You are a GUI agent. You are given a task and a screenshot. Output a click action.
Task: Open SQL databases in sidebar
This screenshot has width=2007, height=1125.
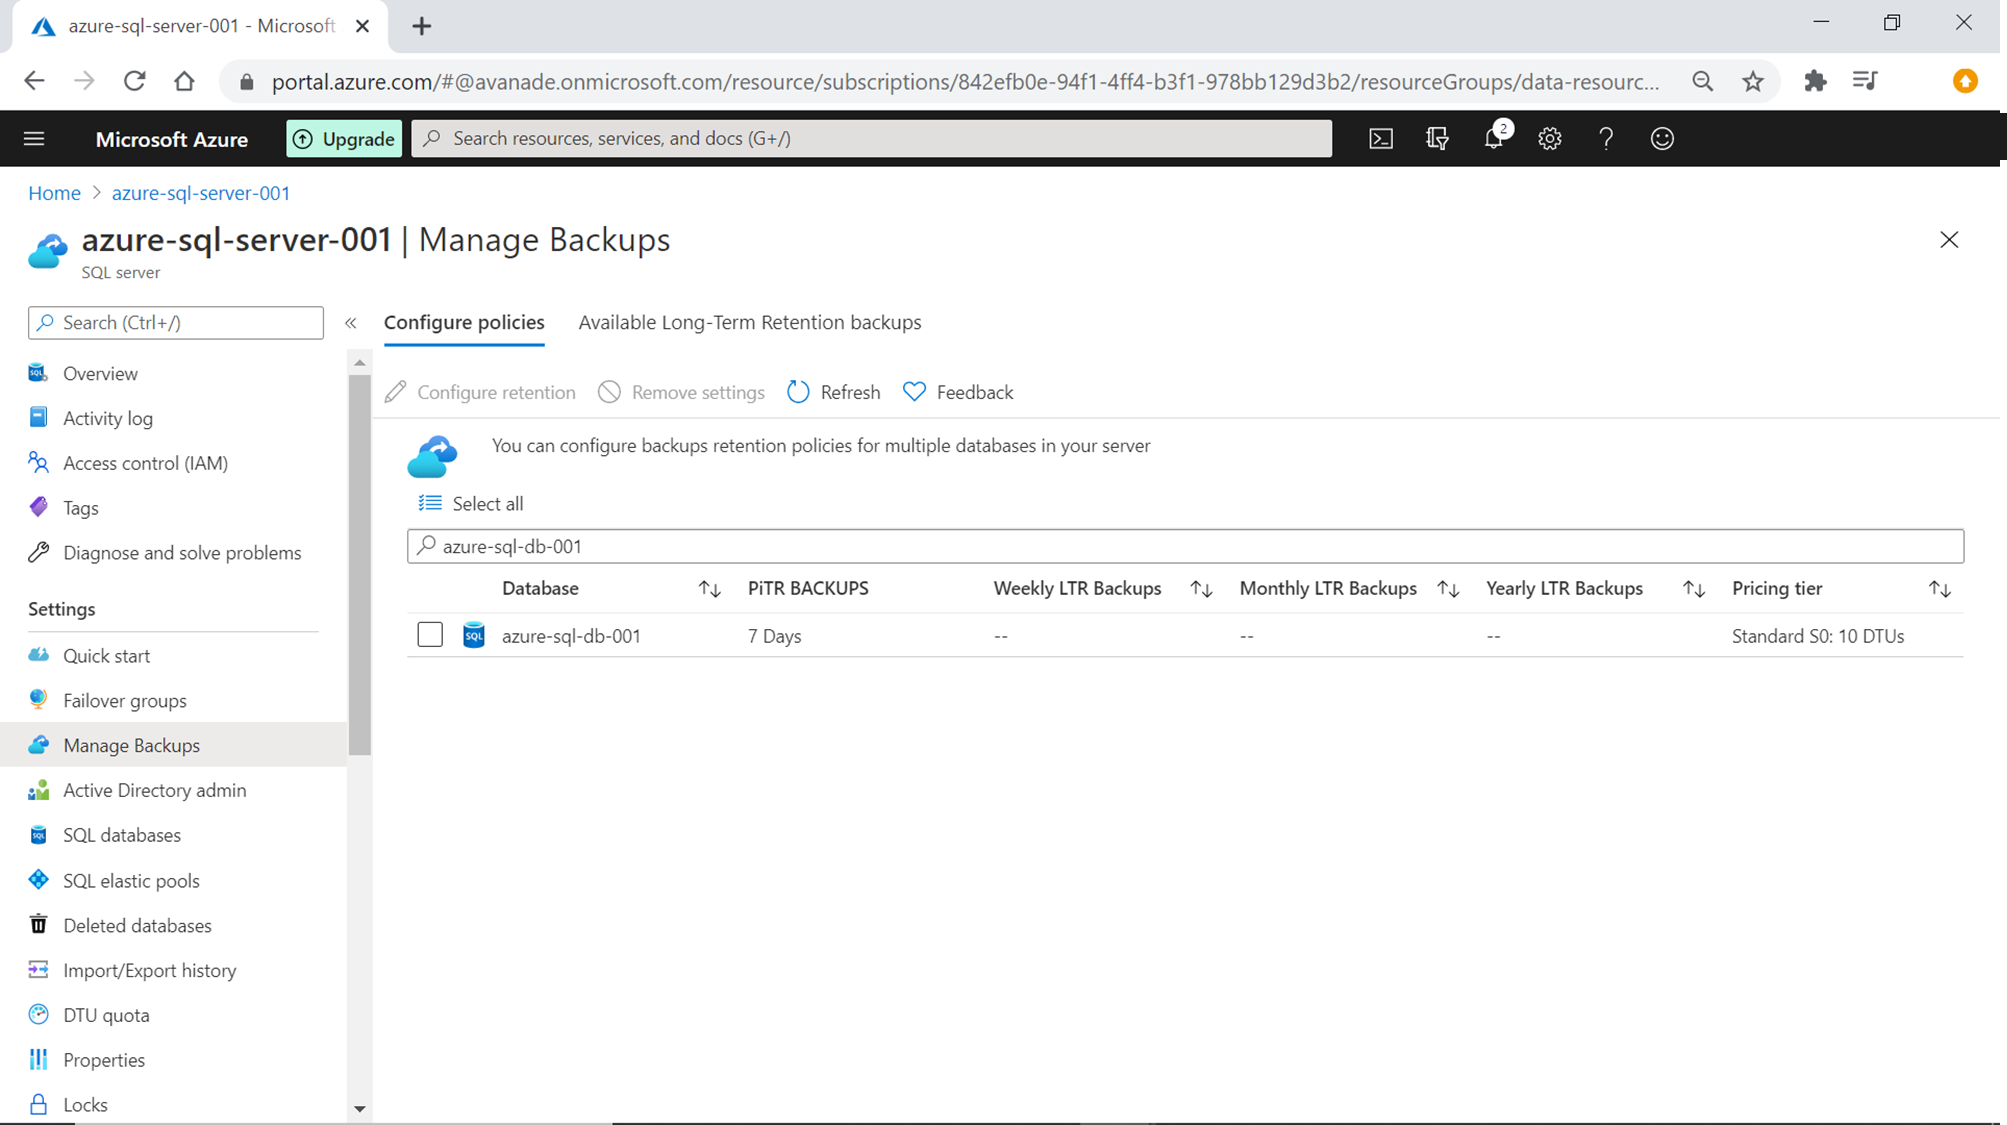(122, 835)
